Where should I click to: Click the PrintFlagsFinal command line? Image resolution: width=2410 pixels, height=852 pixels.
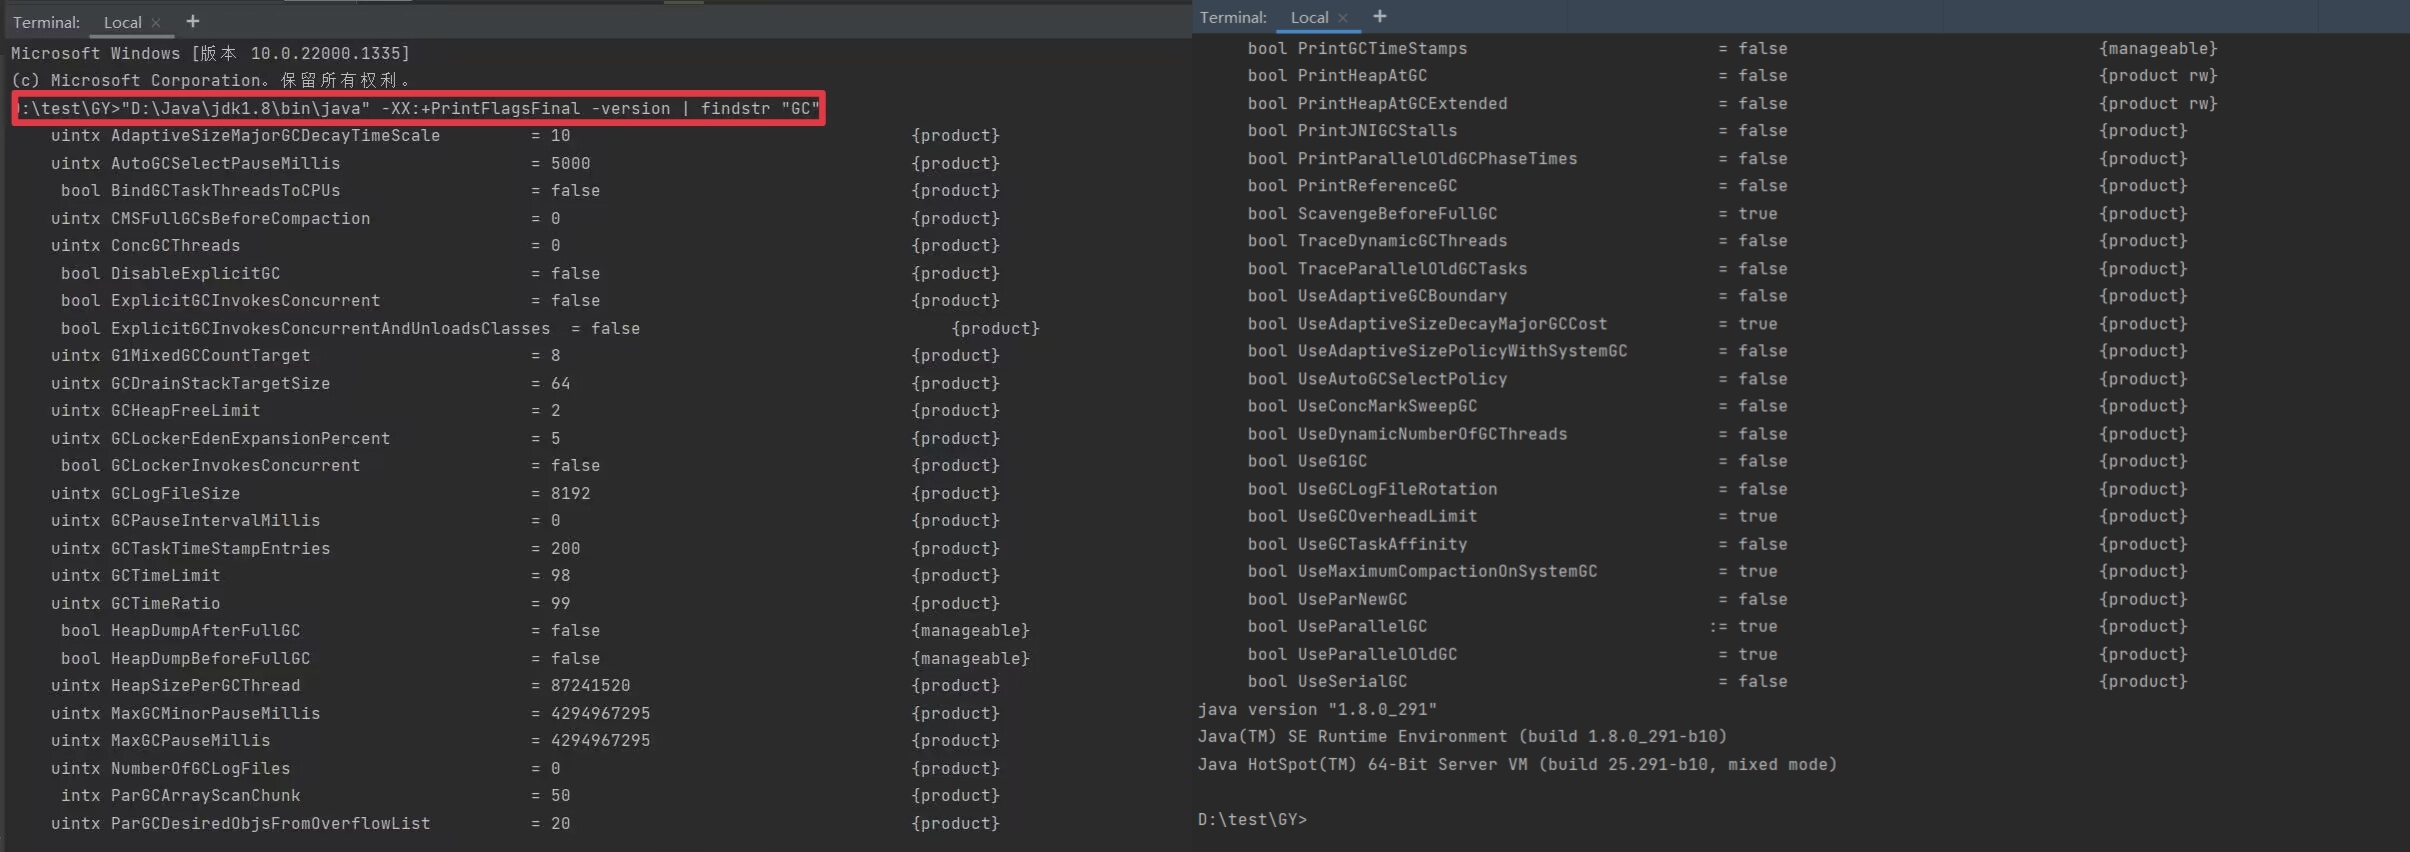click(x=419, y=108)
